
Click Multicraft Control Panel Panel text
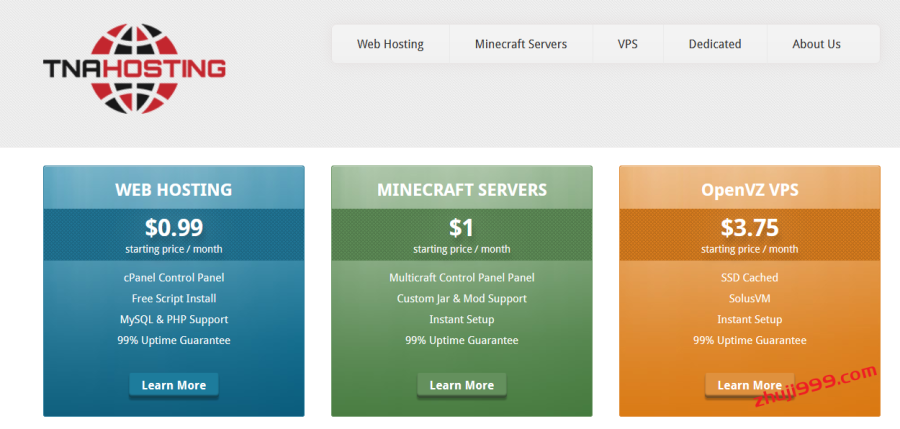[461, 278]
